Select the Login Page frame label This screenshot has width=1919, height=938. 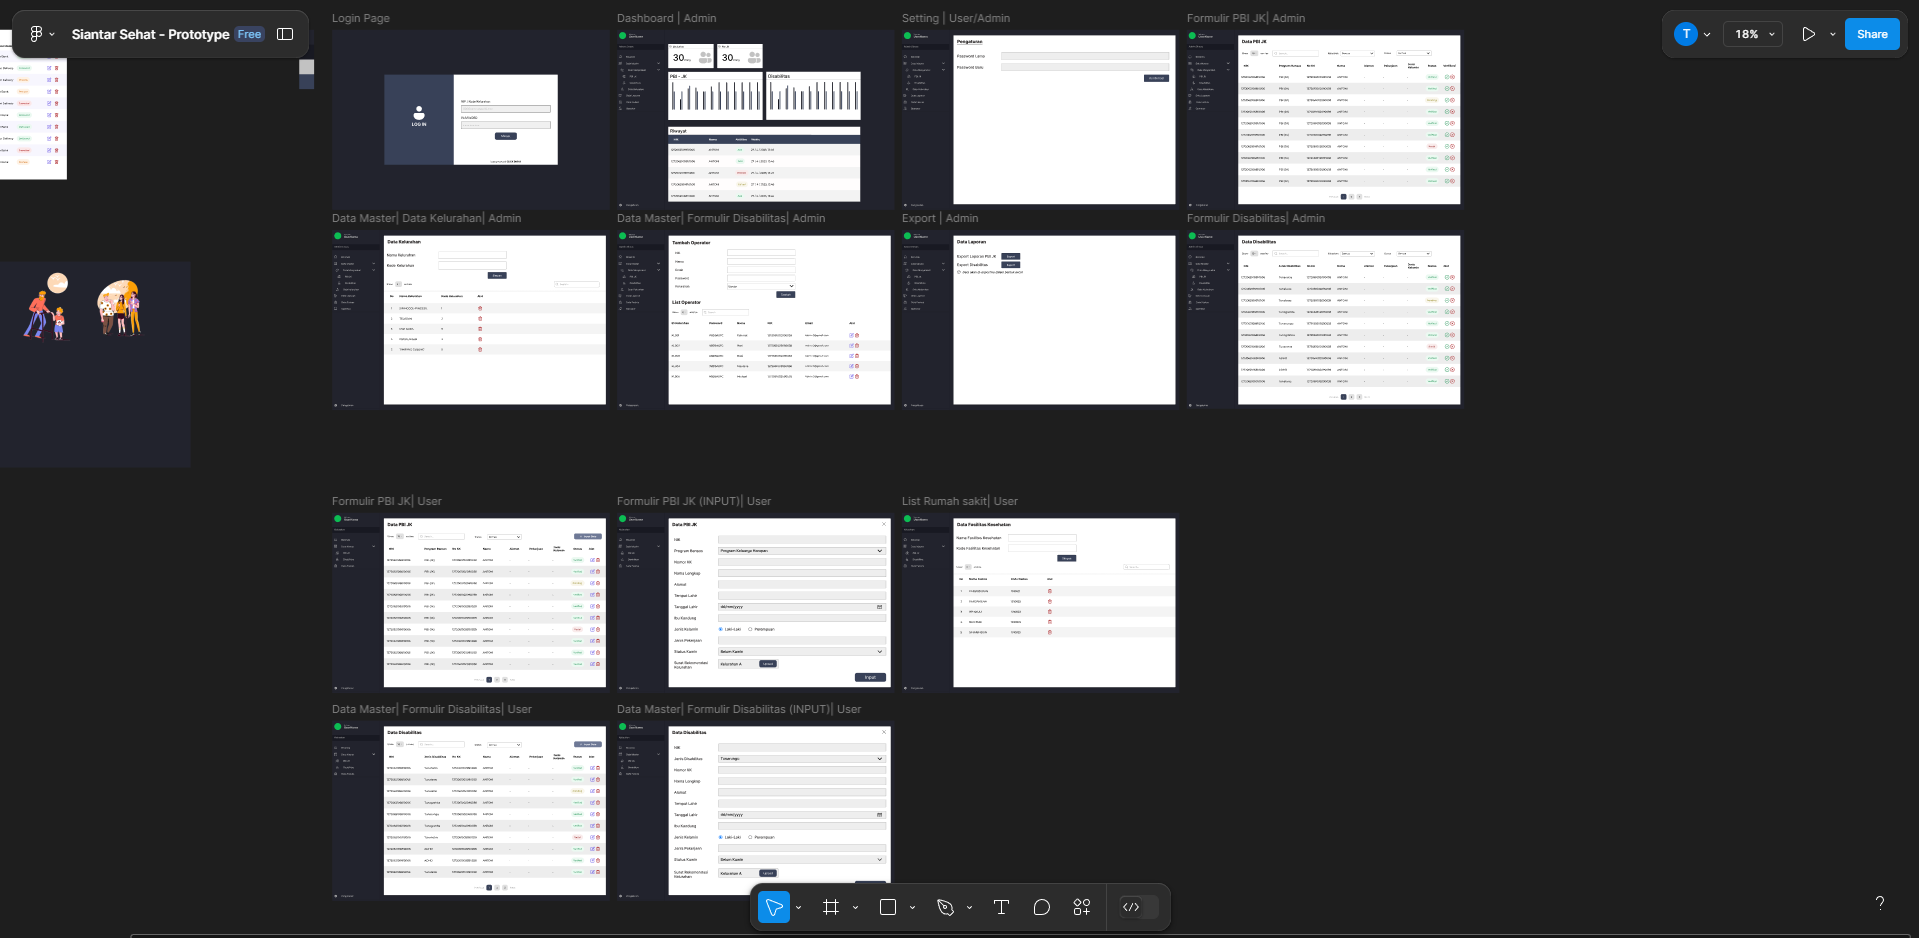tap(361, 18)
